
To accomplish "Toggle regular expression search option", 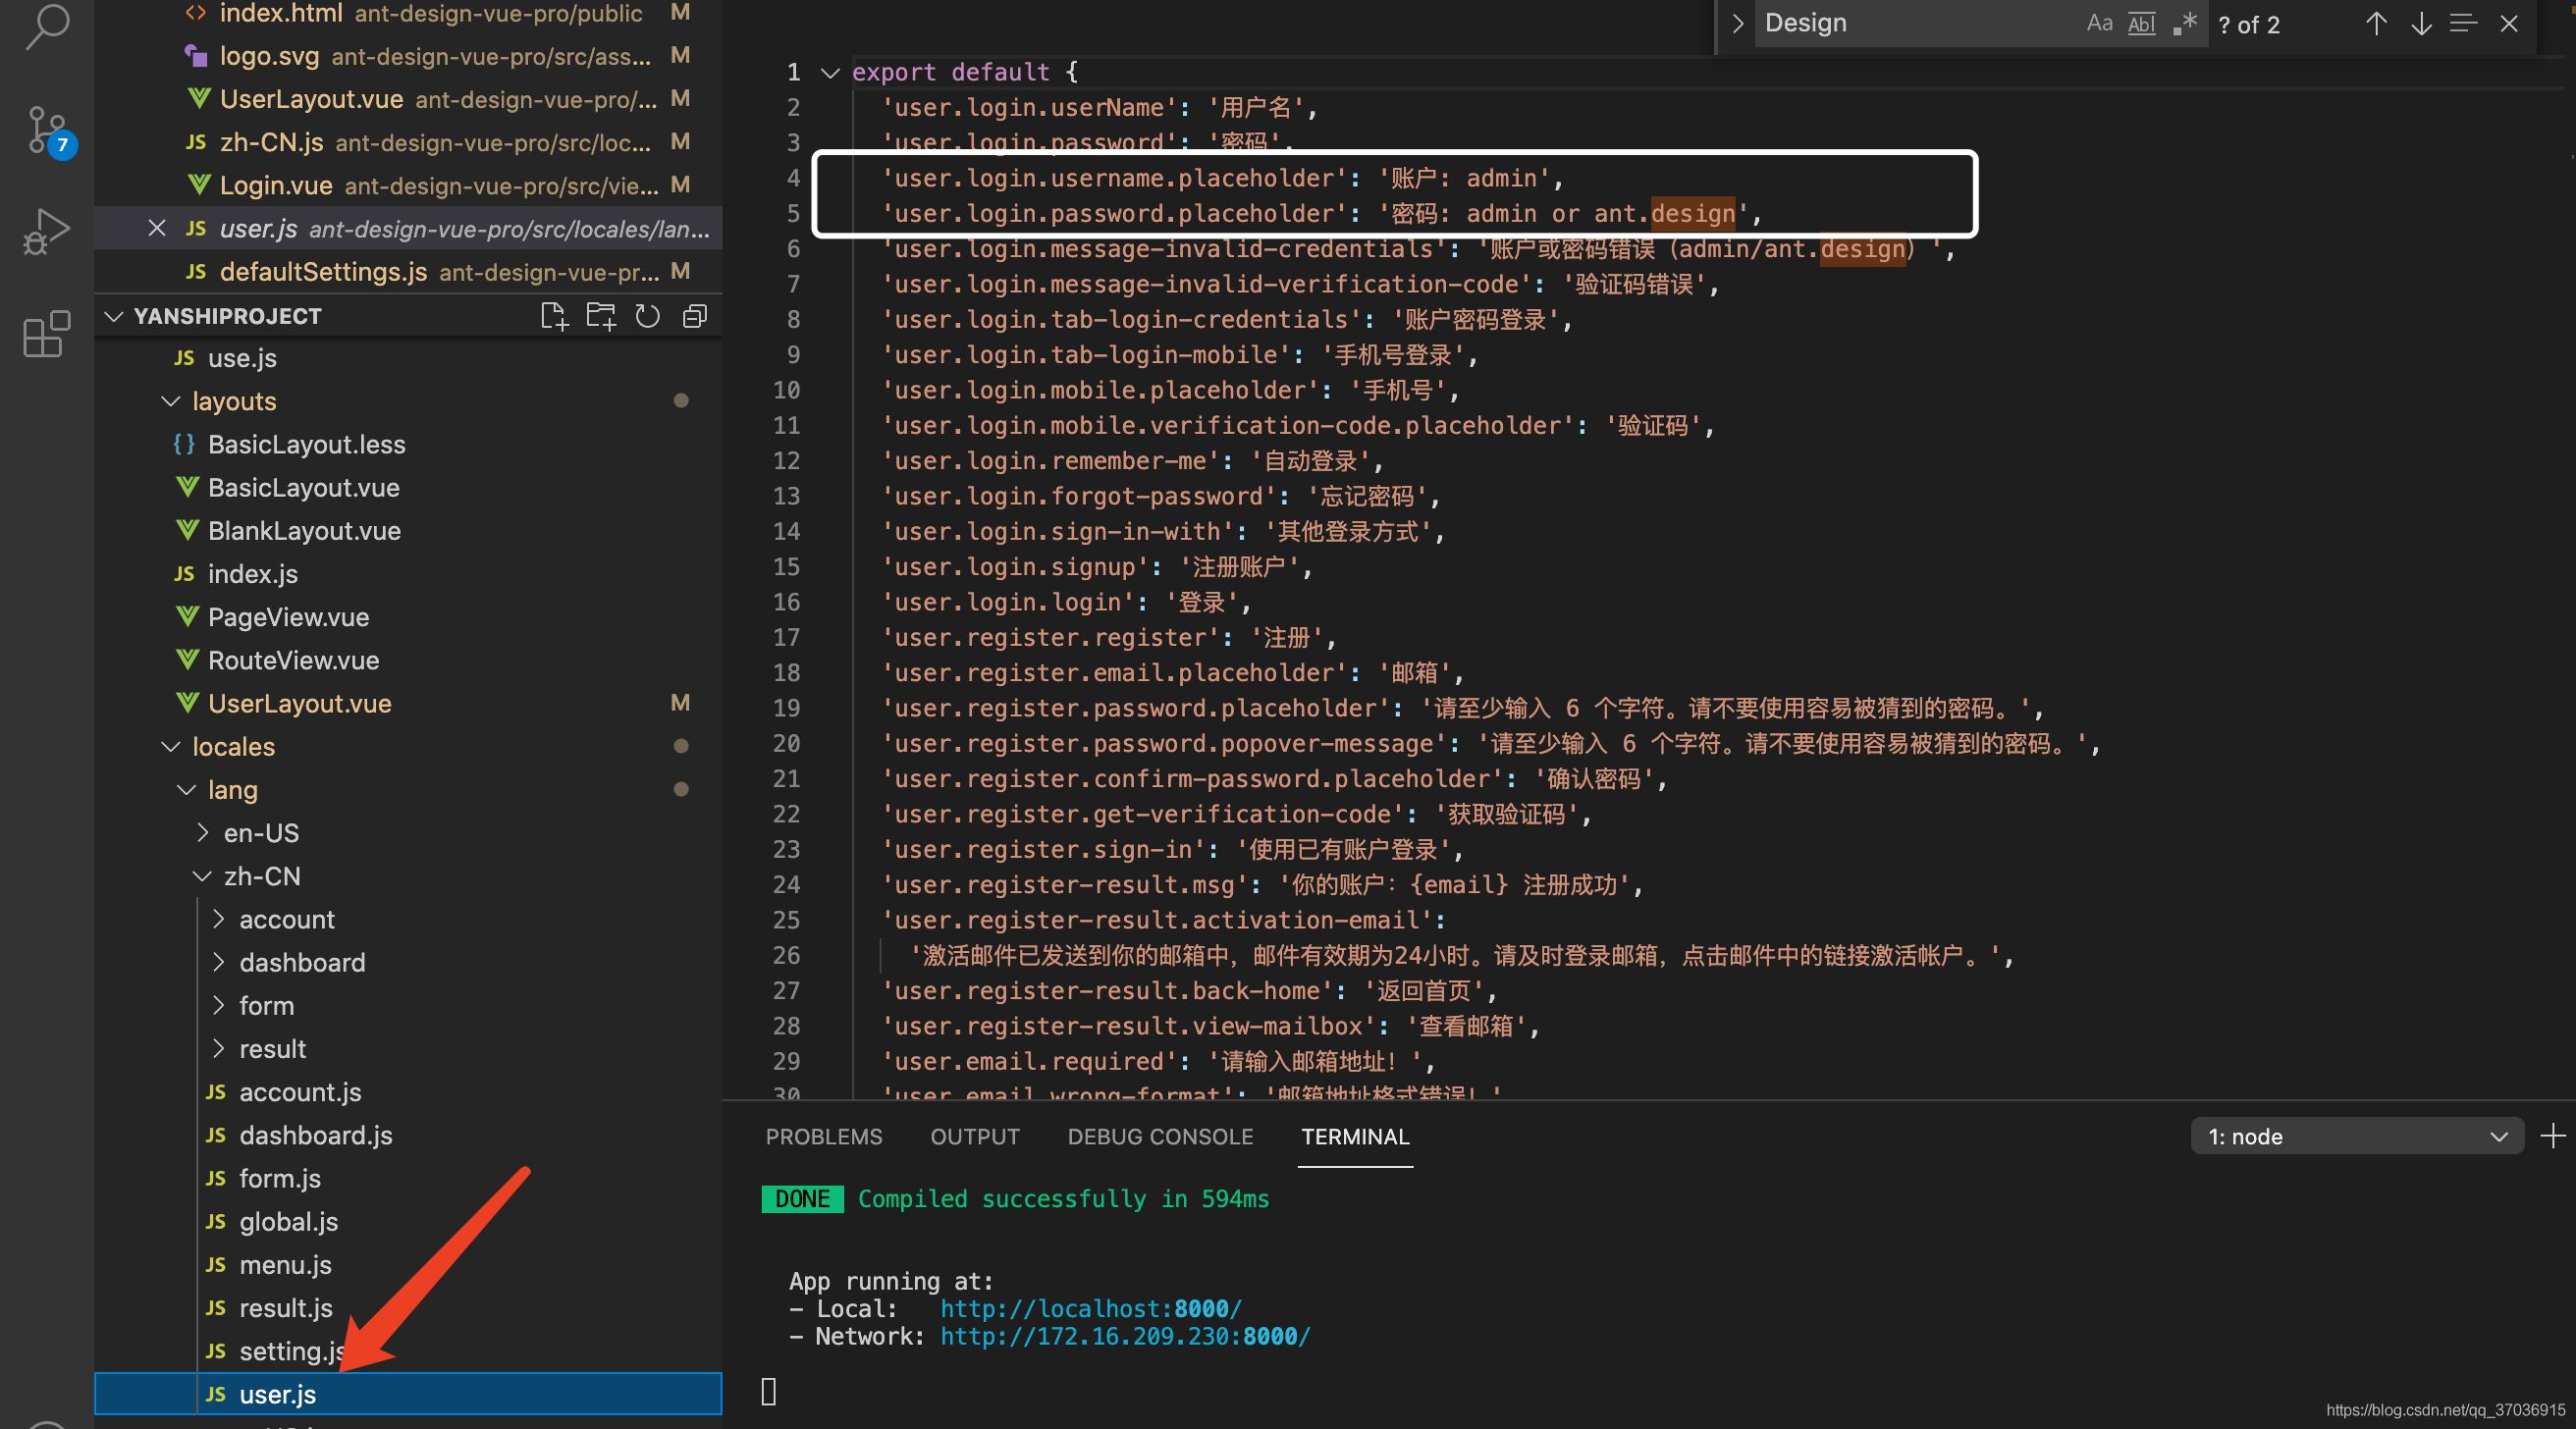I will tap(2184, 24).
